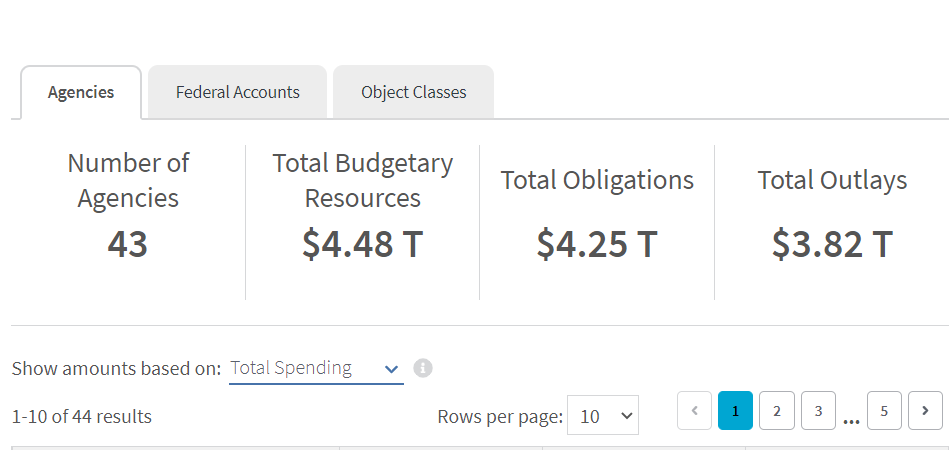
Task: Click the Total Budgetary Resources $4.48 T figure
Action: [x=363, y=244]
